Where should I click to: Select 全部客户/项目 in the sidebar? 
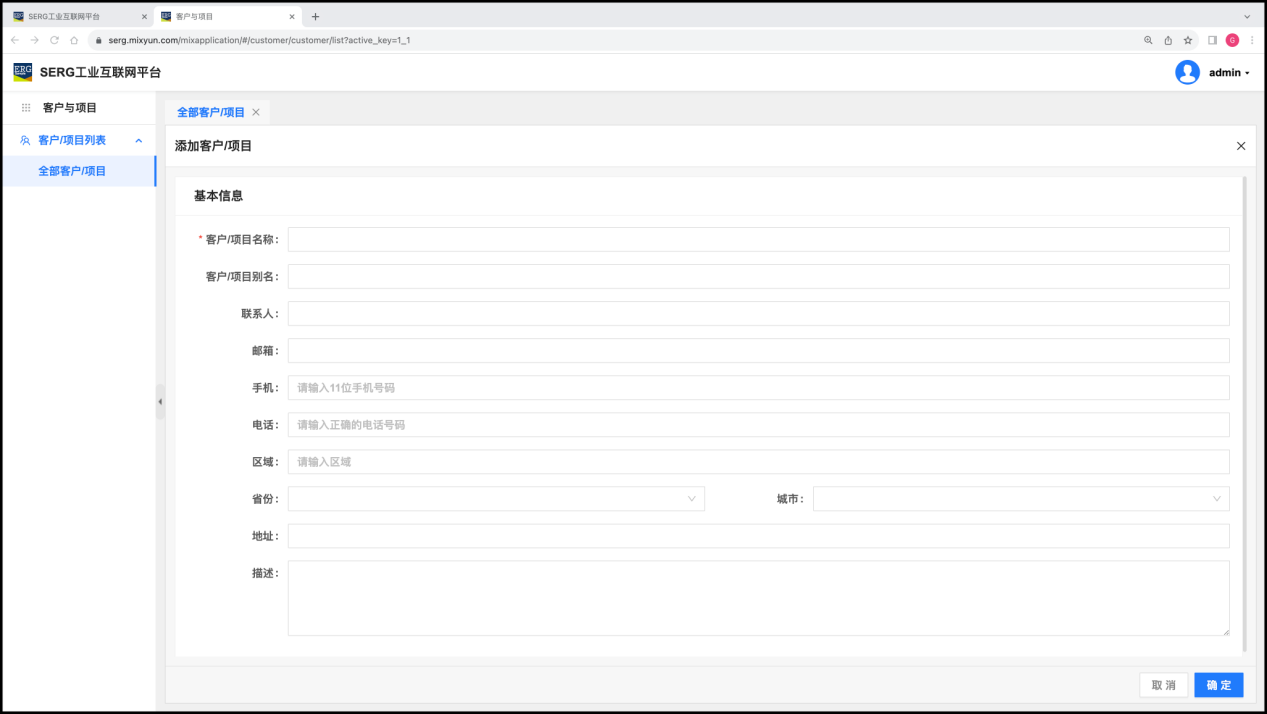click(x=72, y=171)
